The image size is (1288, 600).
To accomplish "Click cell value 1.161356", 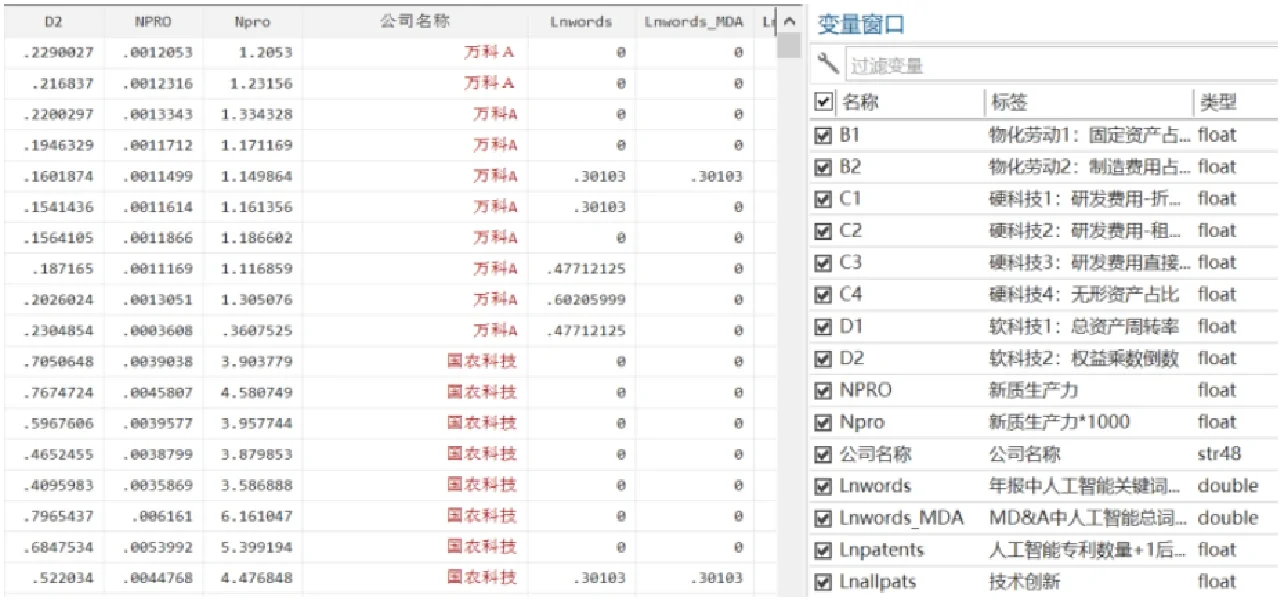I will click(257, 207).
